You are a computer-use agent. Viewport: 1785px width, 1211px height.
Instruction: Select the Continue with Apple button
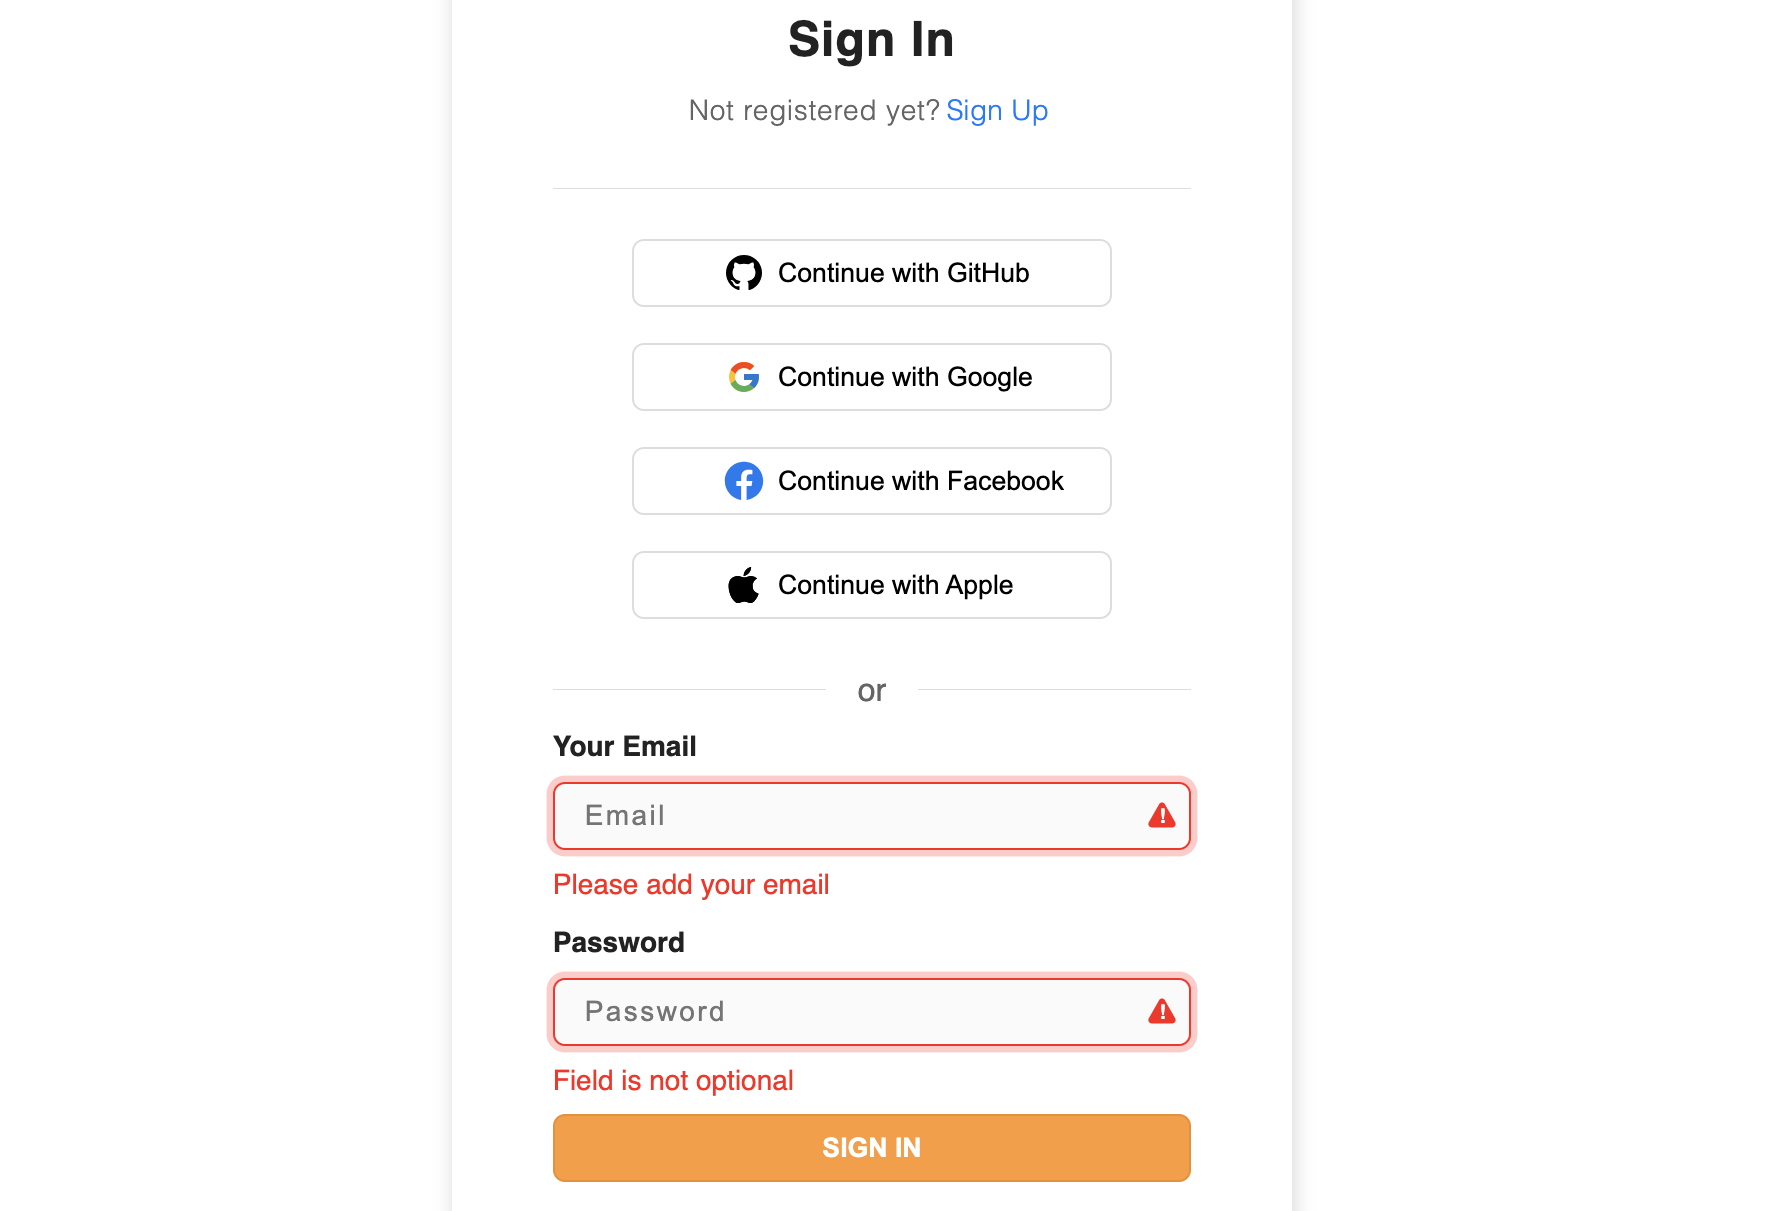click(x=871, y=585)
